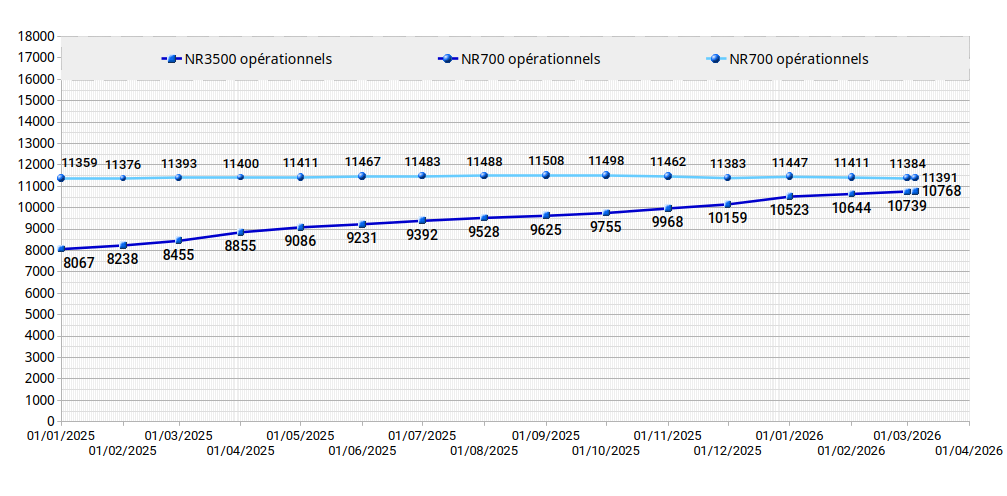Select the data label 9086
This screenshot has width=1007, height=496.
(x=300, y=241)
